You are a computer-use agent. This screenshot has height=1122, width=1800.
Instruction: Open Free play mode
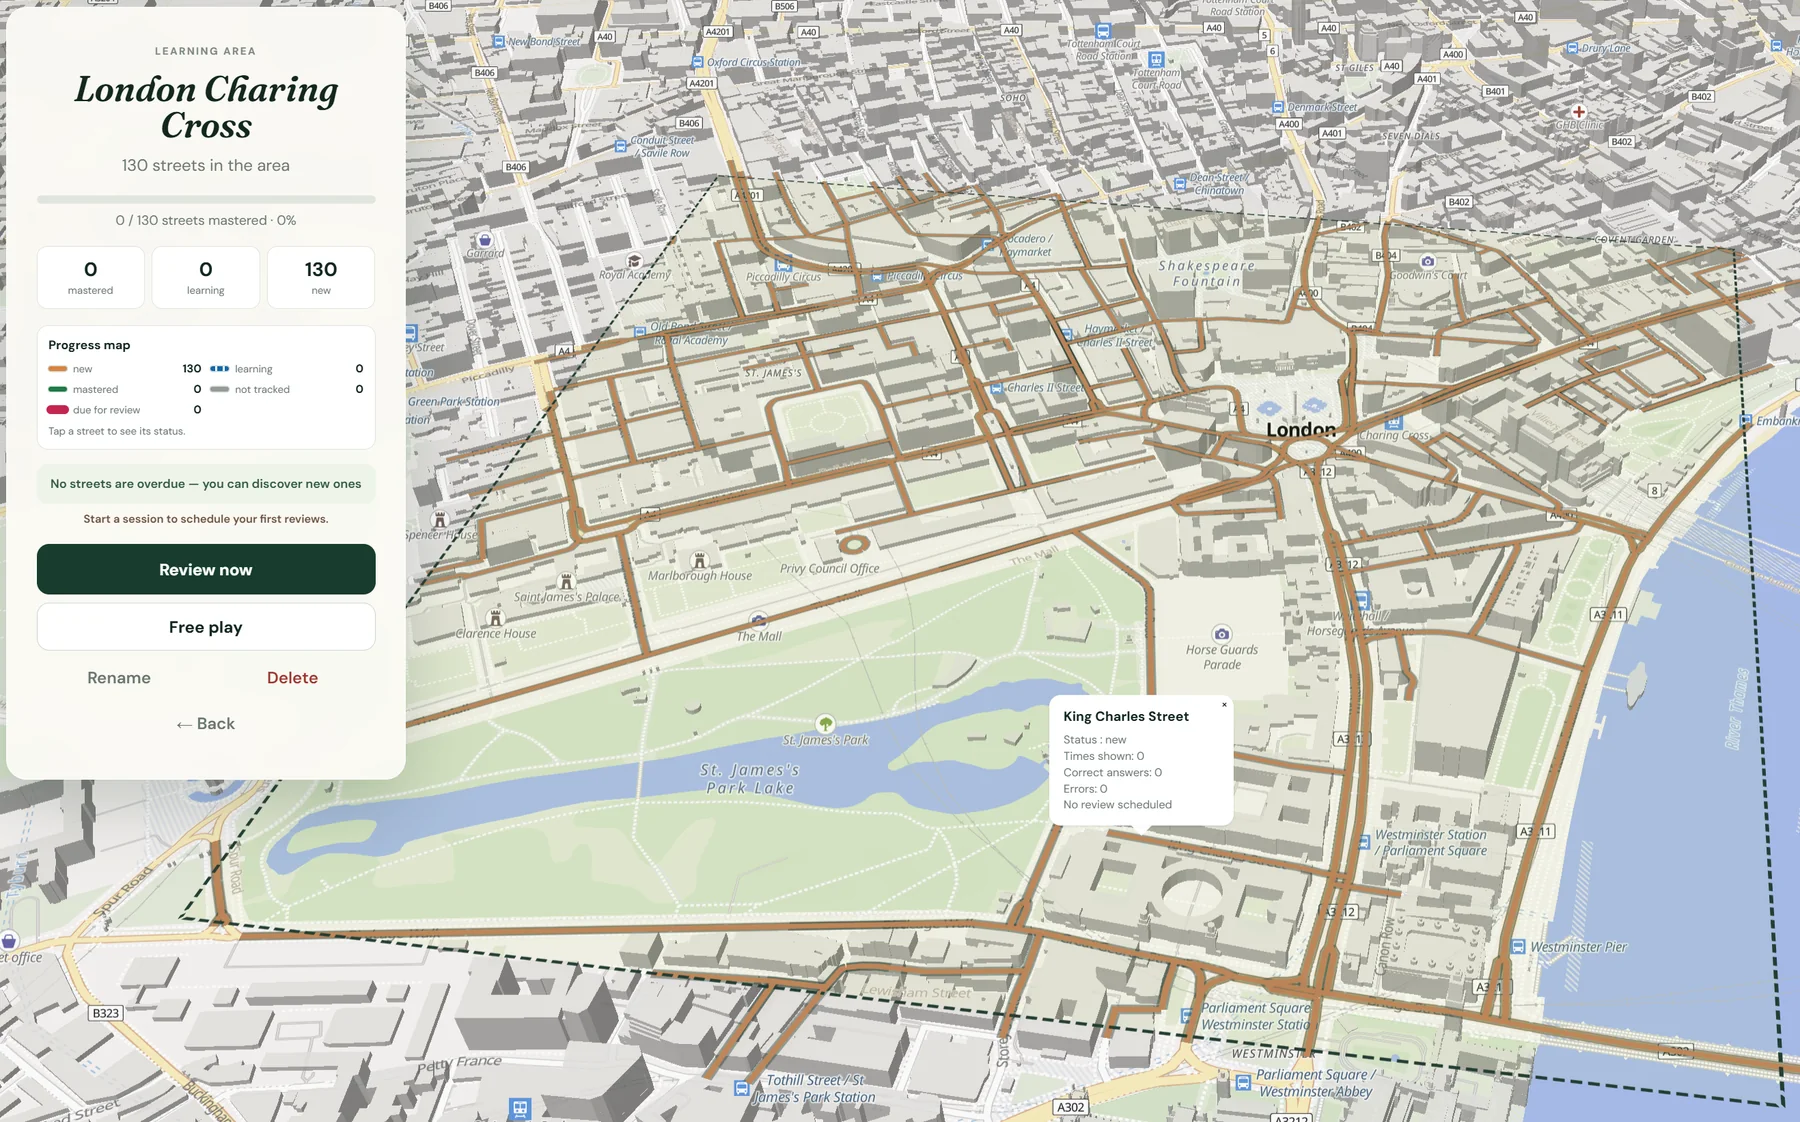[206, 627]
